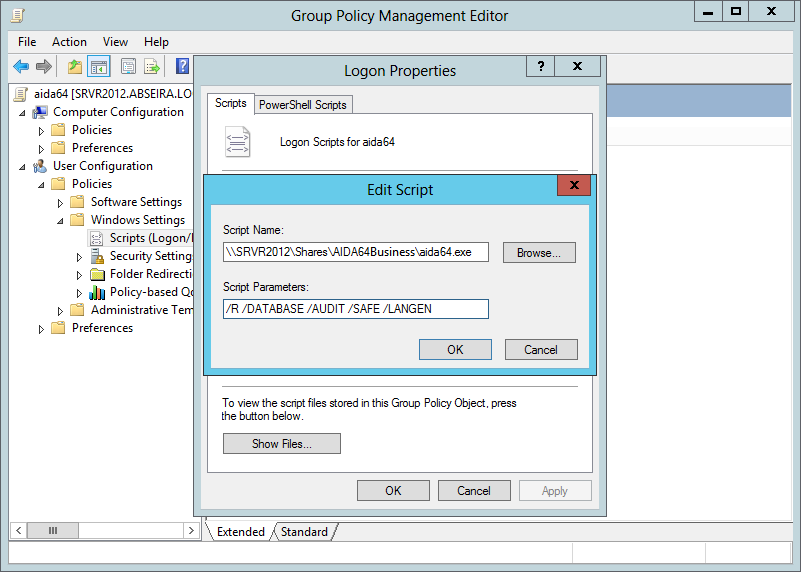Toggle the Show/Hide Console Tree icon
801x572 pixels.
[99, 67]
